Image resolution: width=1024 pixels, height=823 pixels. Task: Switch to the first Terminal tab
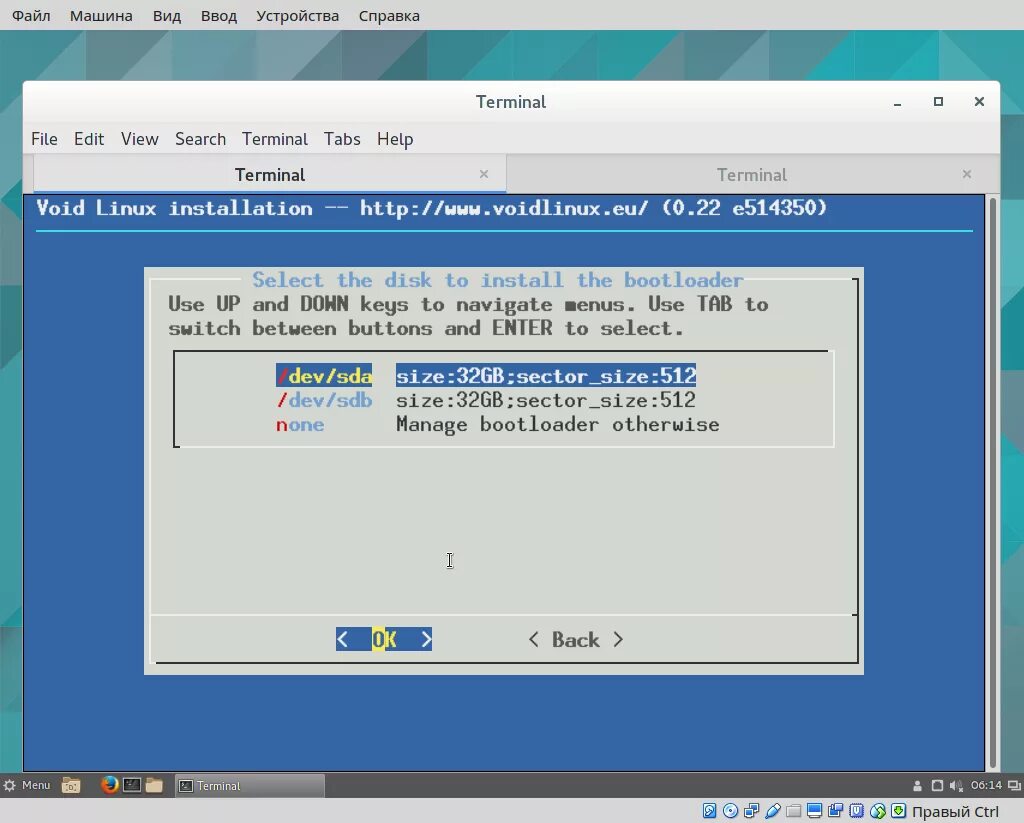click(270, 174)
